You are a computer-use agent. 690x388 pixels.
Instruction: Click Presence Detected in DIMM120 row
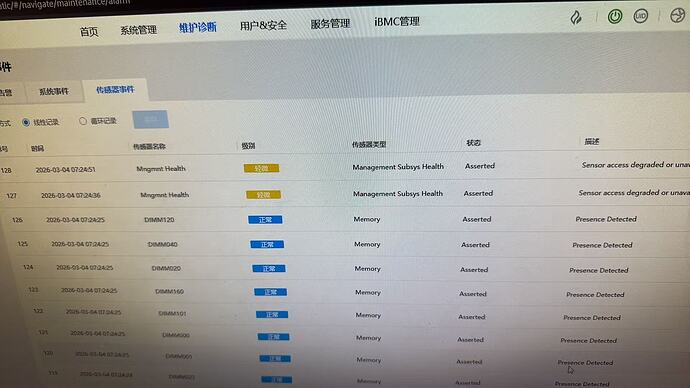(x=606, y=219)
